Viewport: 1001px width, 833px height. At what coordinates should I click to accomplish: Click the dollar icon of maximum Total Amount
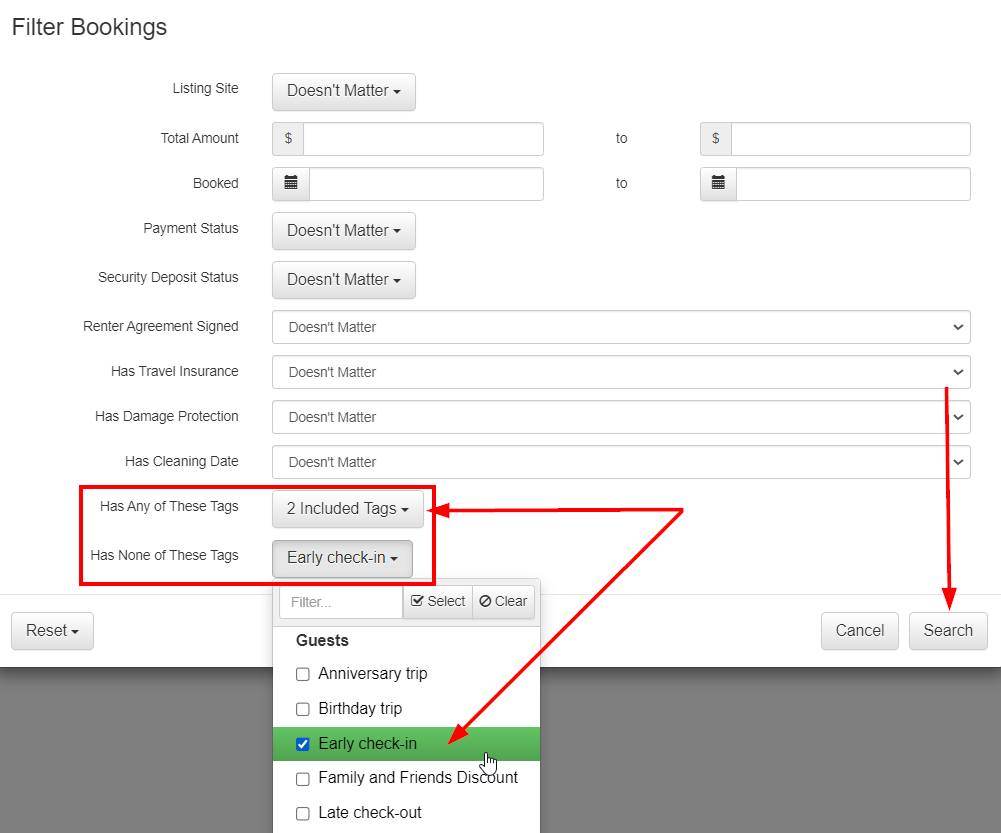[715, 139]
